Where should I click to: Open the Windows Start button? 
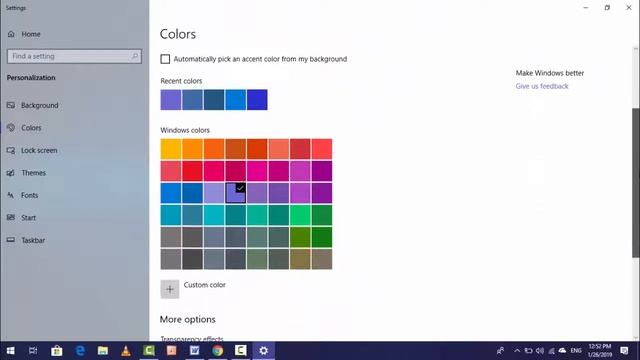point(11,351)
